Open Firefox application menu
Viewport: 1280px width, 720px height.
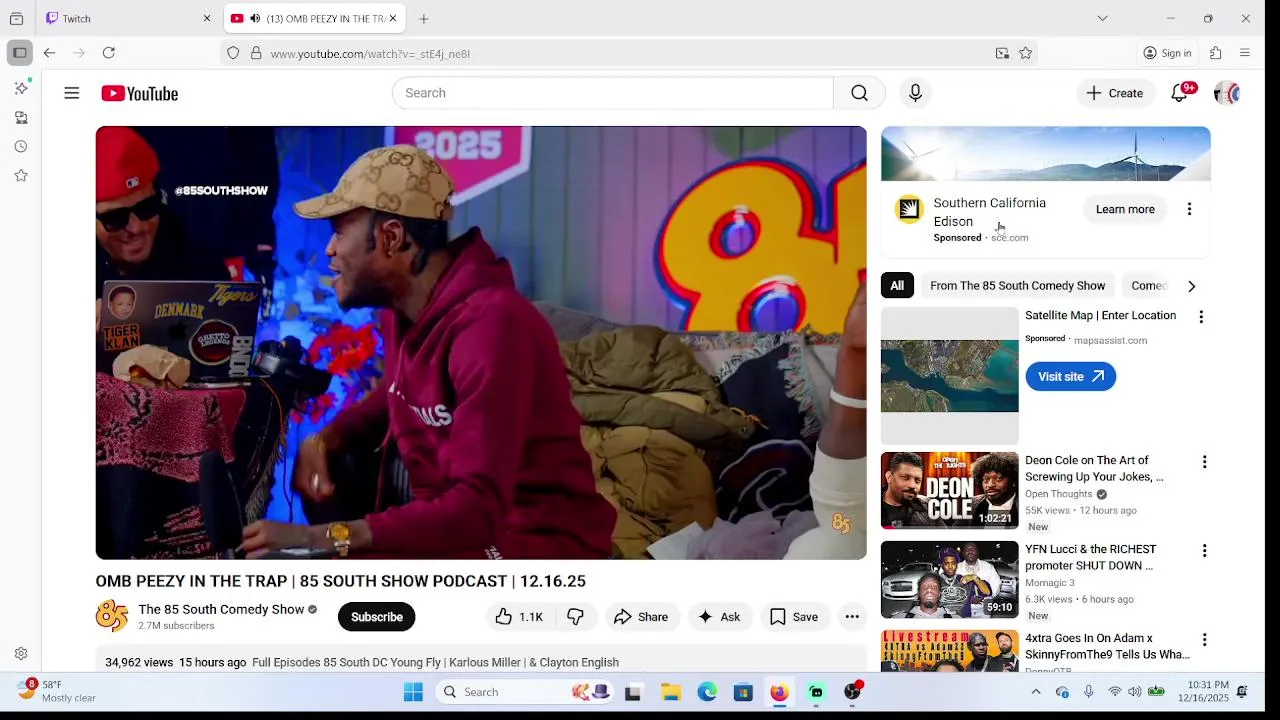coord(1245,53)
